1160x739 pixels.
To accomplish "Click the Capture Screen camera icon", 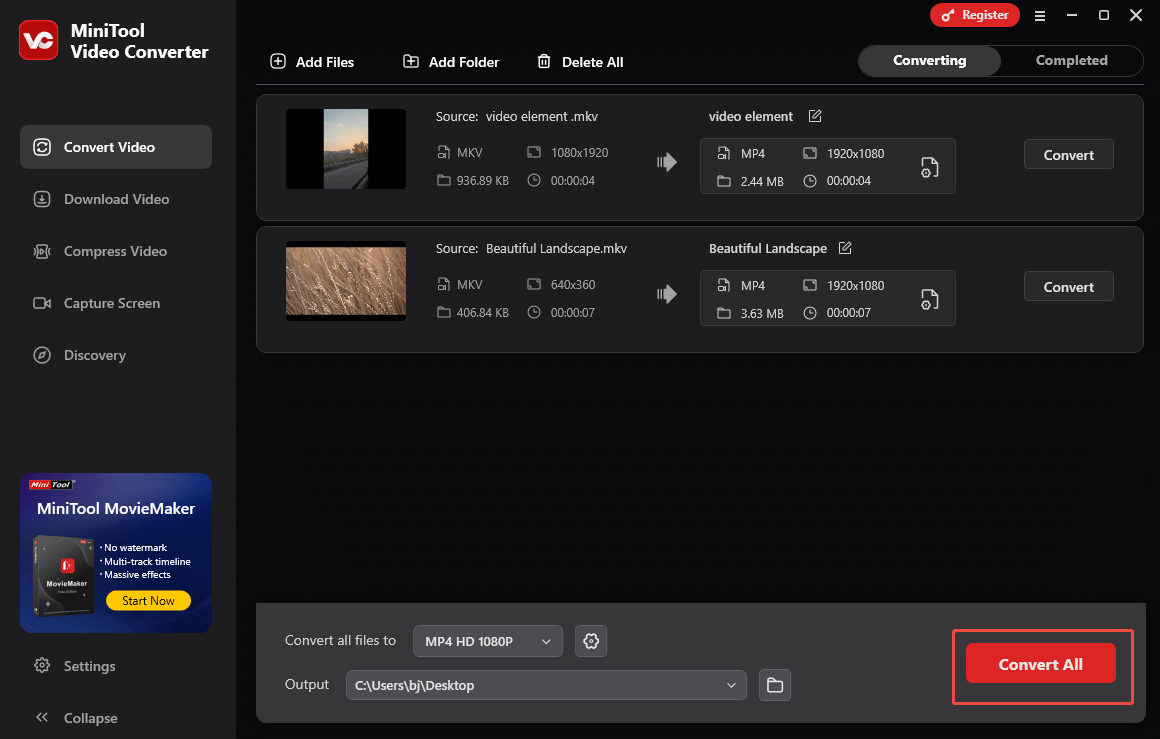I will point(42,303).
